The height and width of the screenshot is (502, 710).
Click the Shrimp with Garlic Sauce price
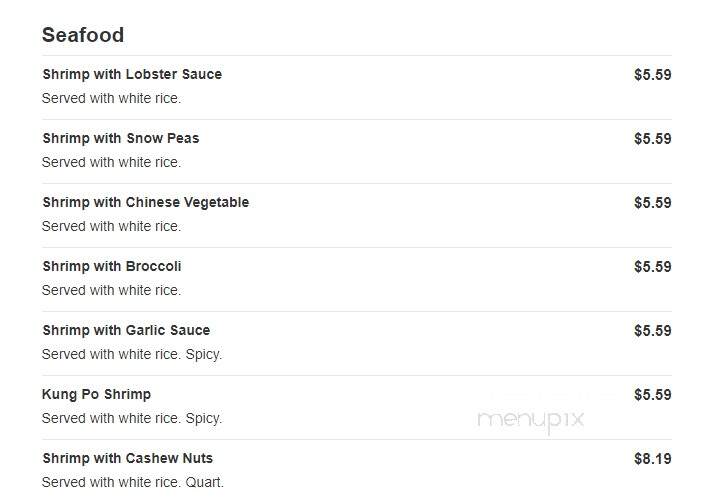point(652,330)
